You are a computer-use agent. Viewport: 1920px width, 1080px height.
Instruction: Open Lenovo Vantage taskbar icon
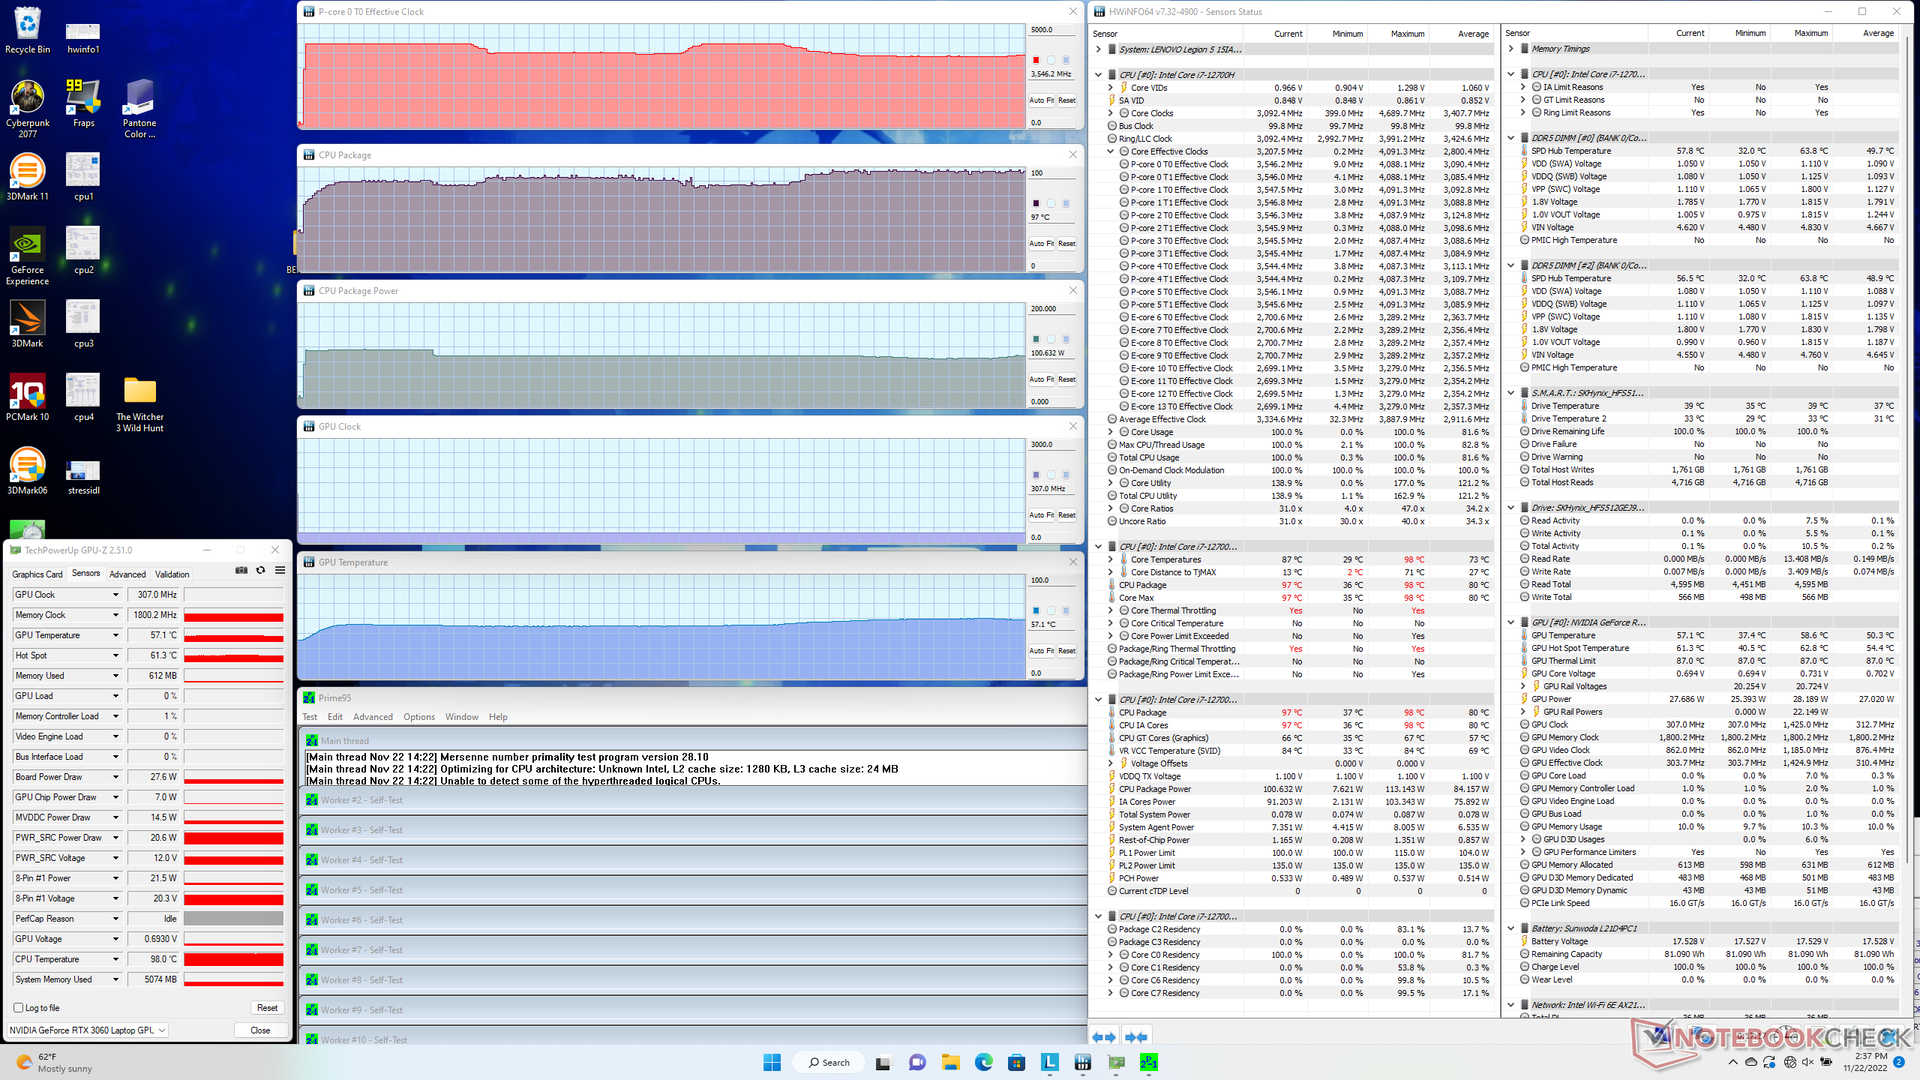[x=1050, y=1062]
